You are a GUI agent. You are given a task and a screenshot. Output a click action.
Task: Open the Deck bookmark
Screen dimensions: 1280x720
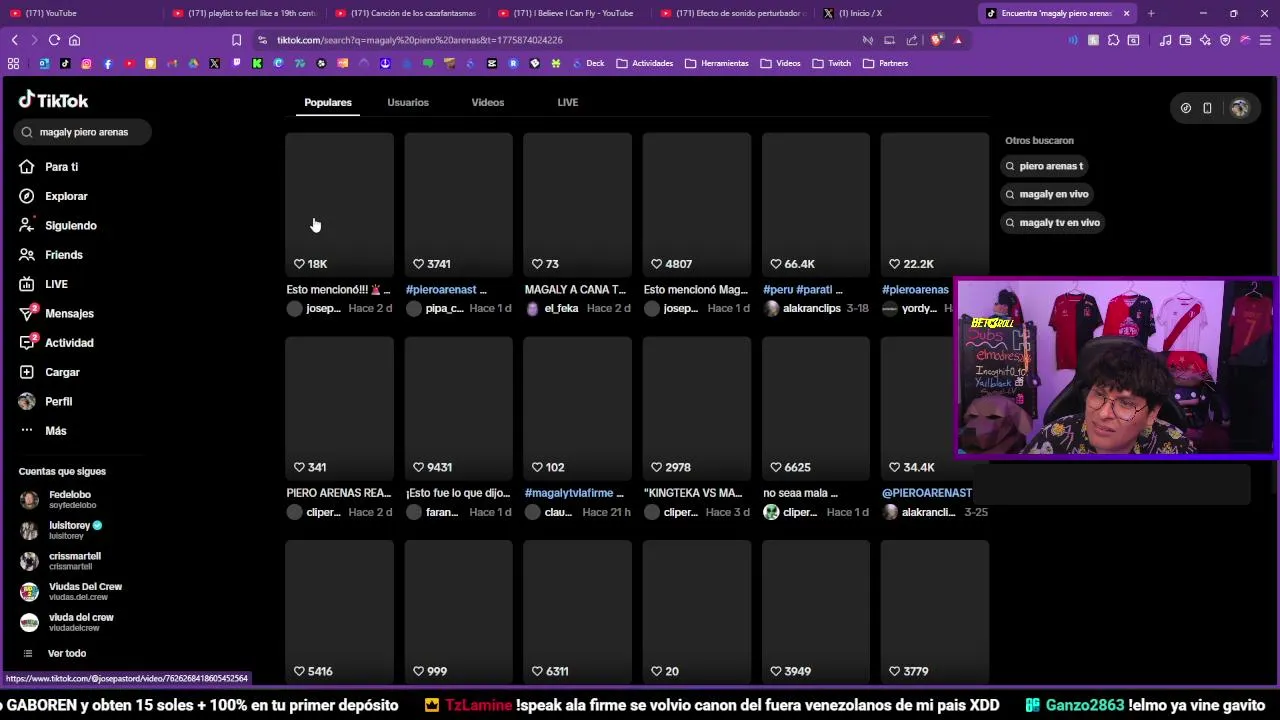(586, 63)
